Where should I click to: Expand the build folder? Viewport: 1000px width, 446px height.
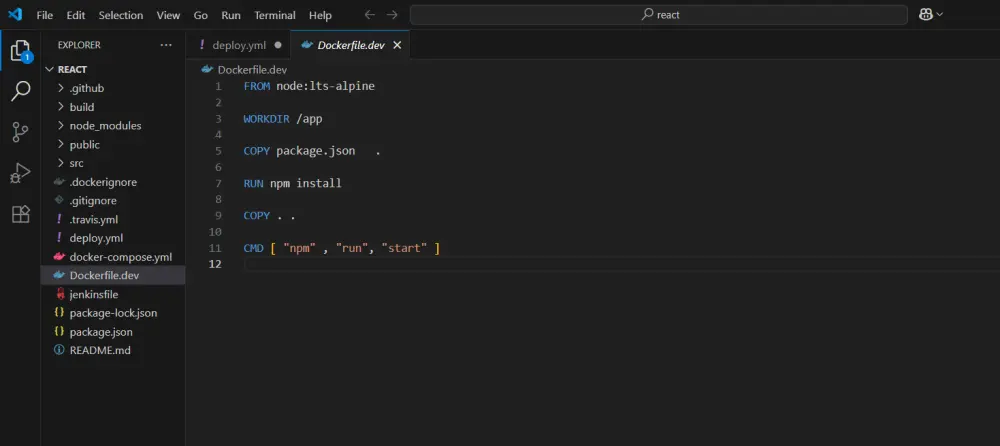point(61,107)
